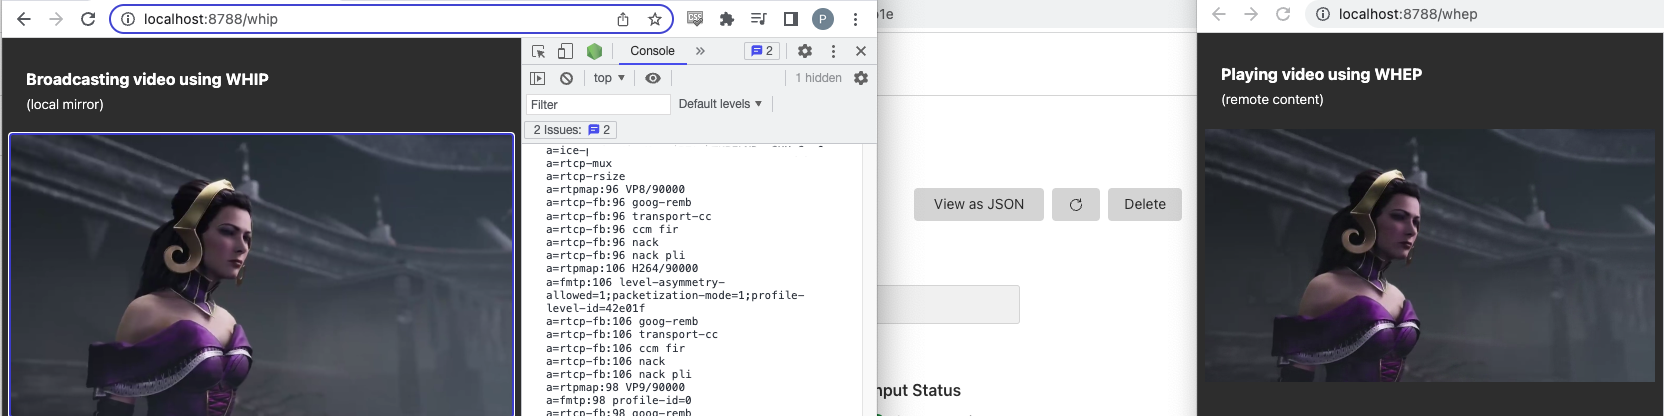
Task: Click the local mirror broadcast video
Action: click(x=262, y=274)
